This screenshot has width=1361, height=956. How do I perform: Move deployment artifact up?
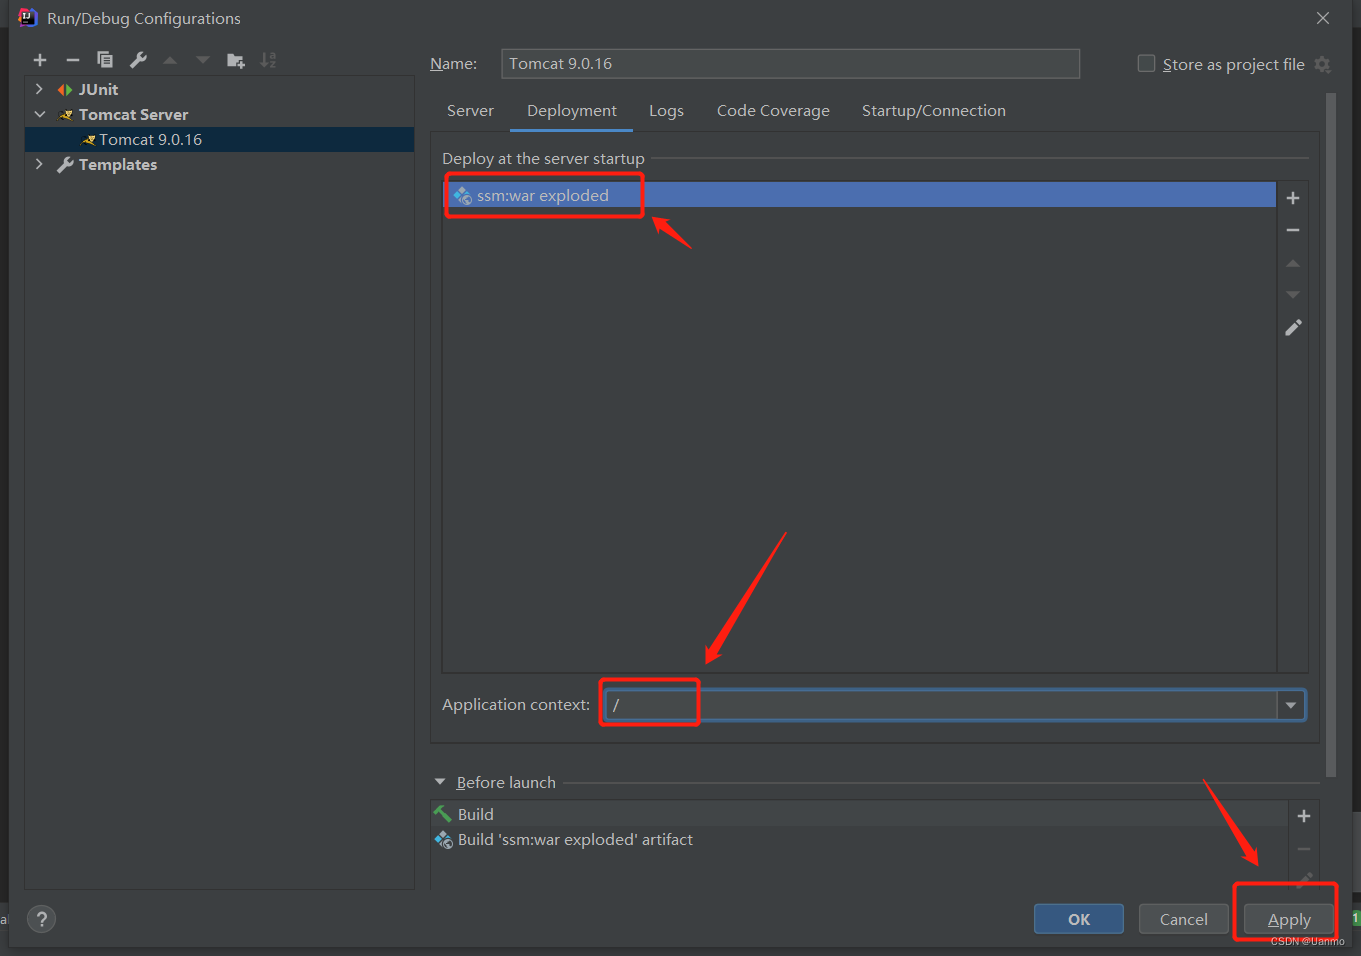click(1293, 263)
